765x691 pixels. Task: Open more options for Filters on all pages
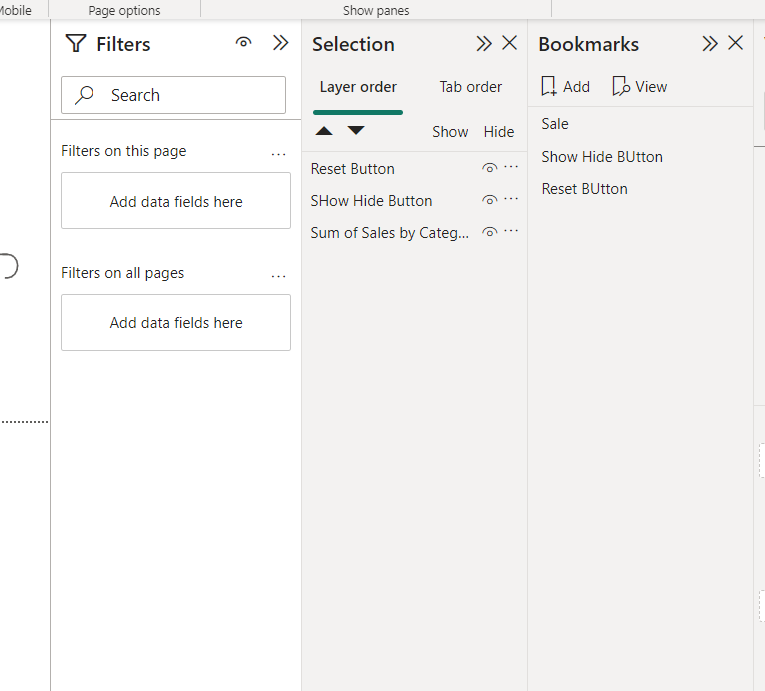(x=278, y=276)
